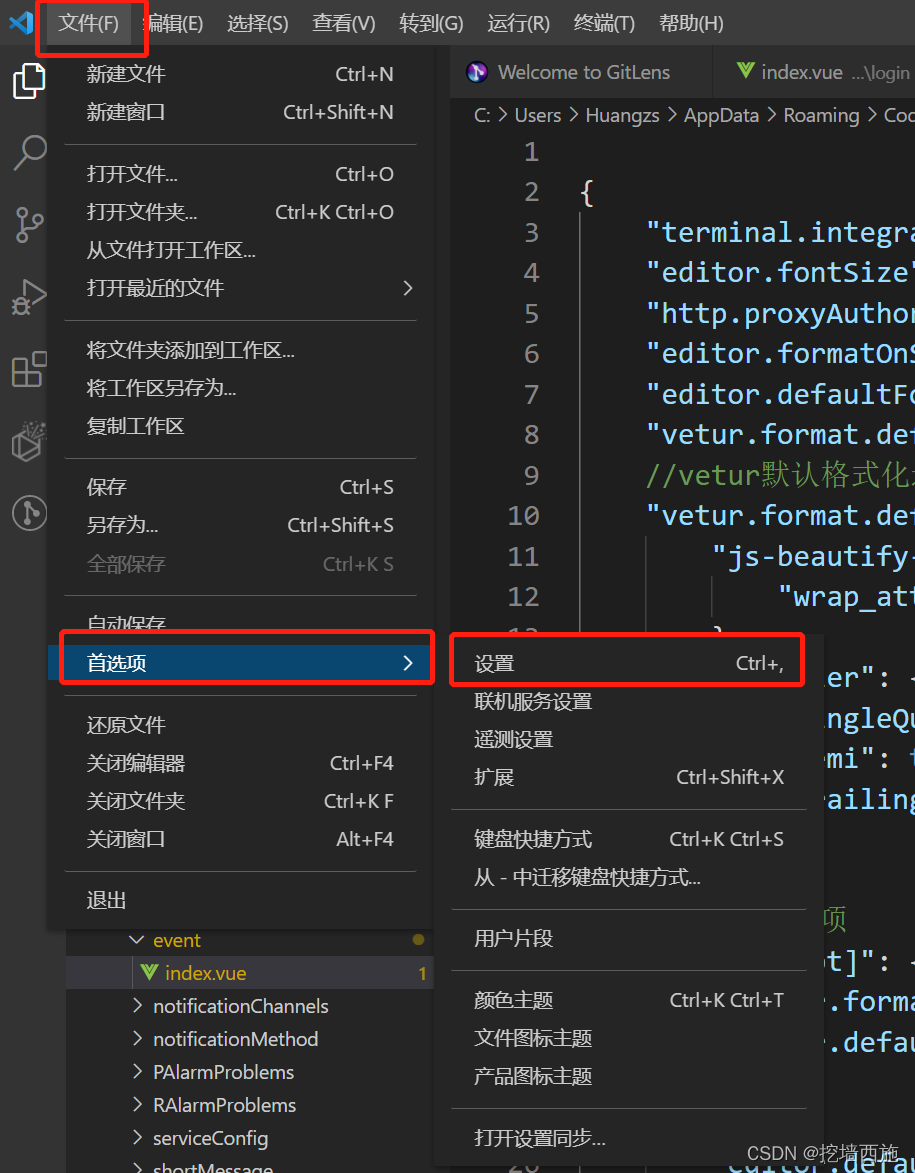The width and height of the screenshot is (915, 1173).
Task: Select 打开设置同步... submenu entry
Action: click(x=628, y=1139)
